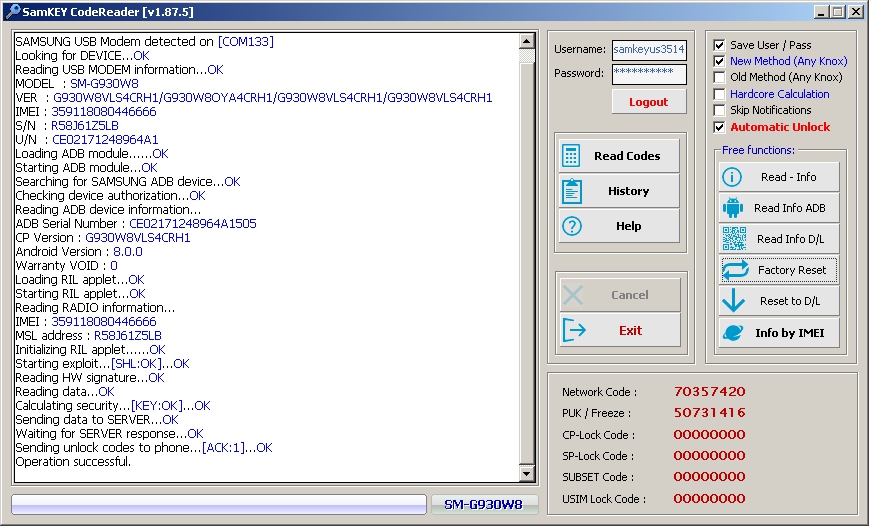
Task: Click the Info by IMEI globe icon
Action: click(733, 333)
